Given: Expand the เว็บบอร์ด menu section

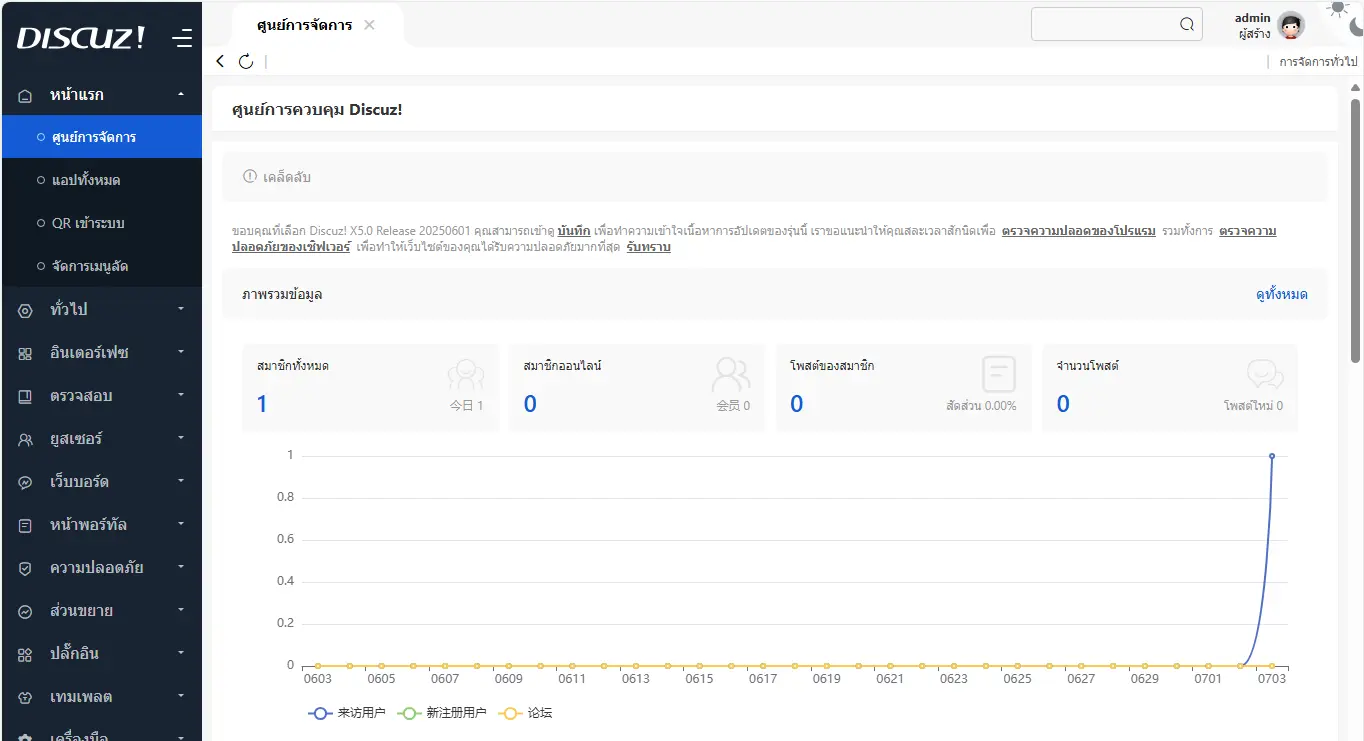Looking at the screenshot, I should click(181, 481).
